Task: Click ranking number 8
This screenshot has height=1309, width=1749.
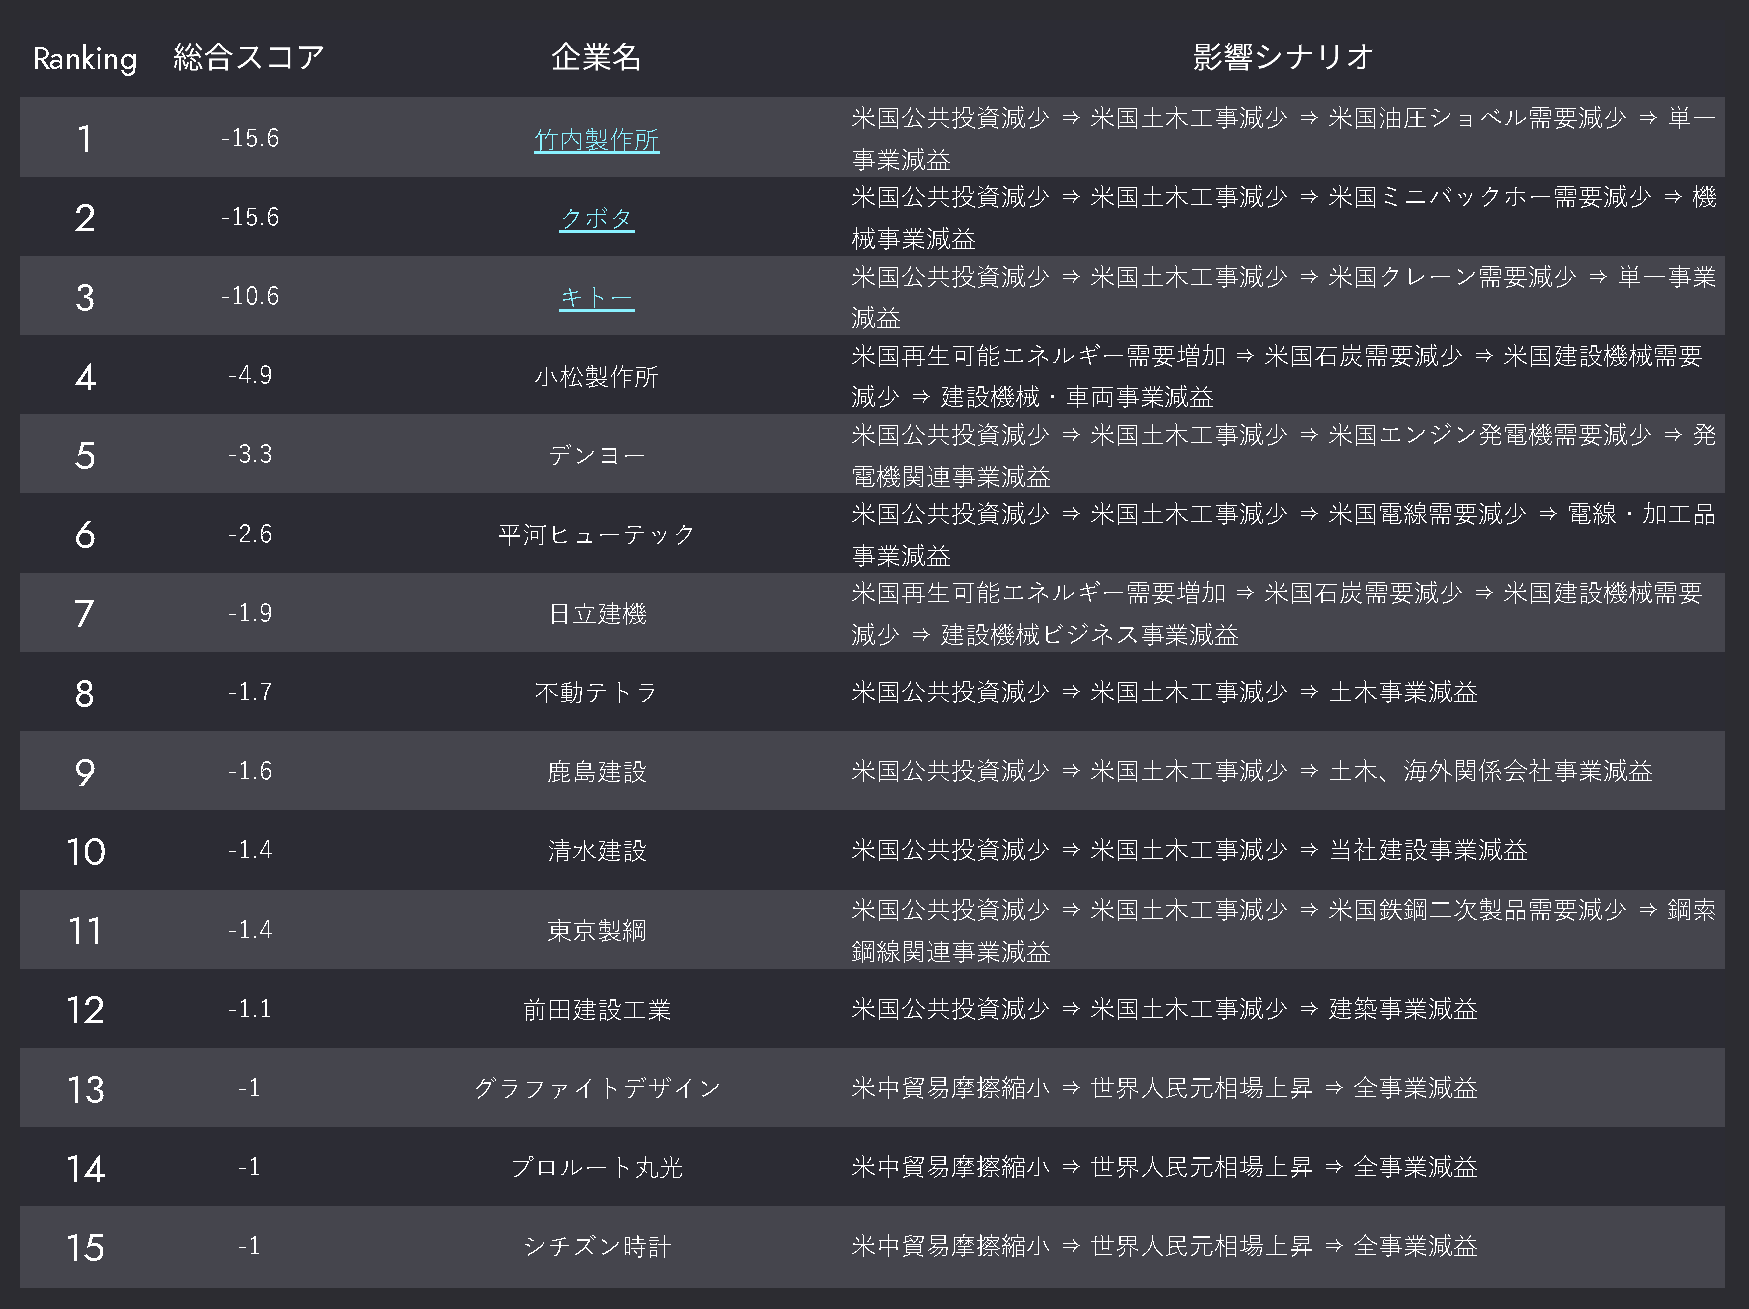Action: [85, 693]
